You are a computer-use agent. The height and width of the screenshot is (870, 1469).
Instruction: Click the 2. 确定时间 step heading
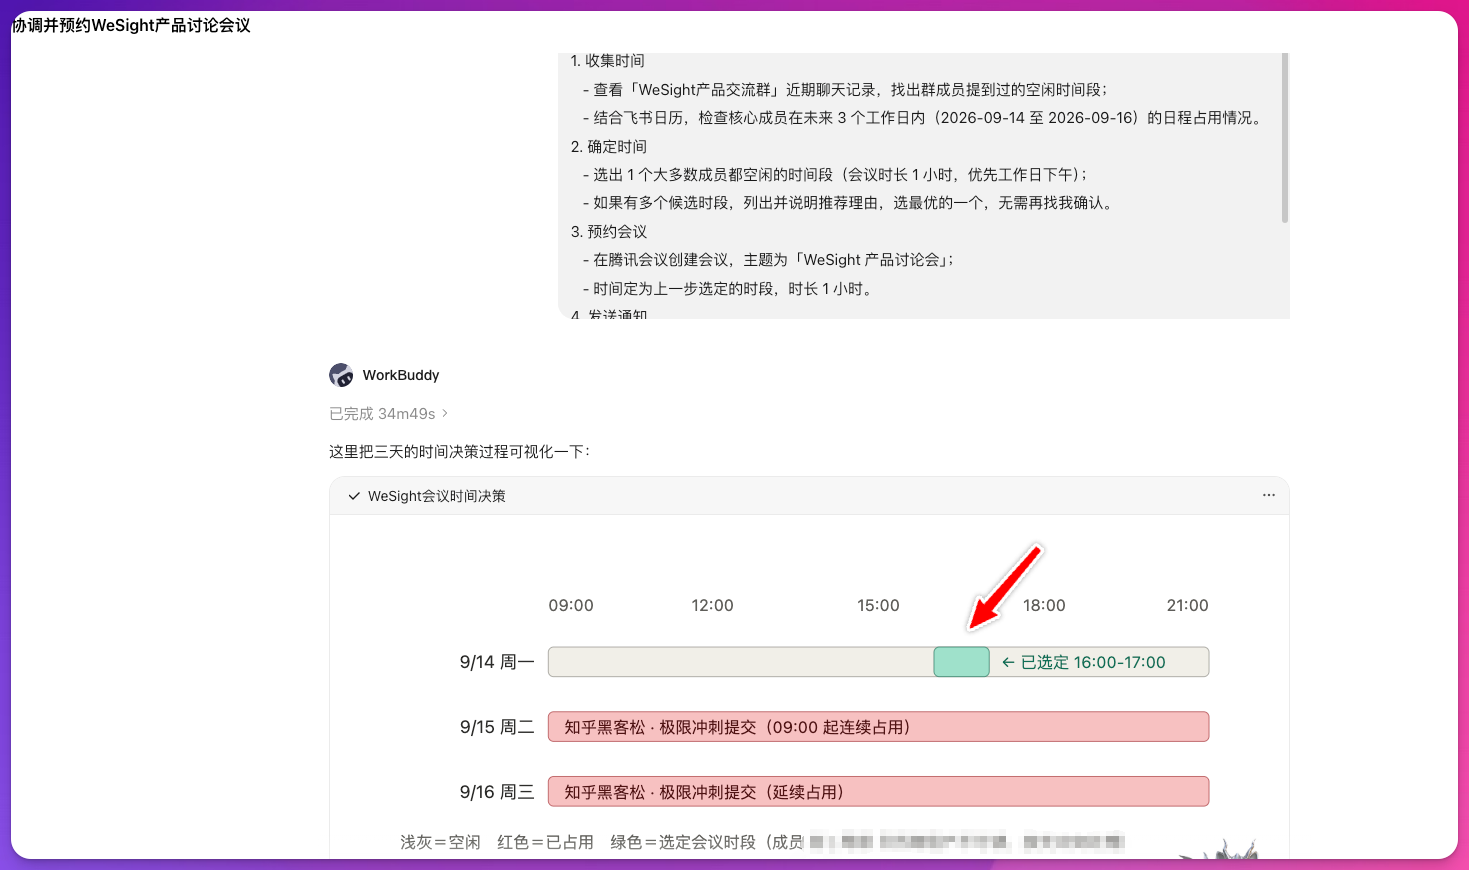tap(608, 146)
